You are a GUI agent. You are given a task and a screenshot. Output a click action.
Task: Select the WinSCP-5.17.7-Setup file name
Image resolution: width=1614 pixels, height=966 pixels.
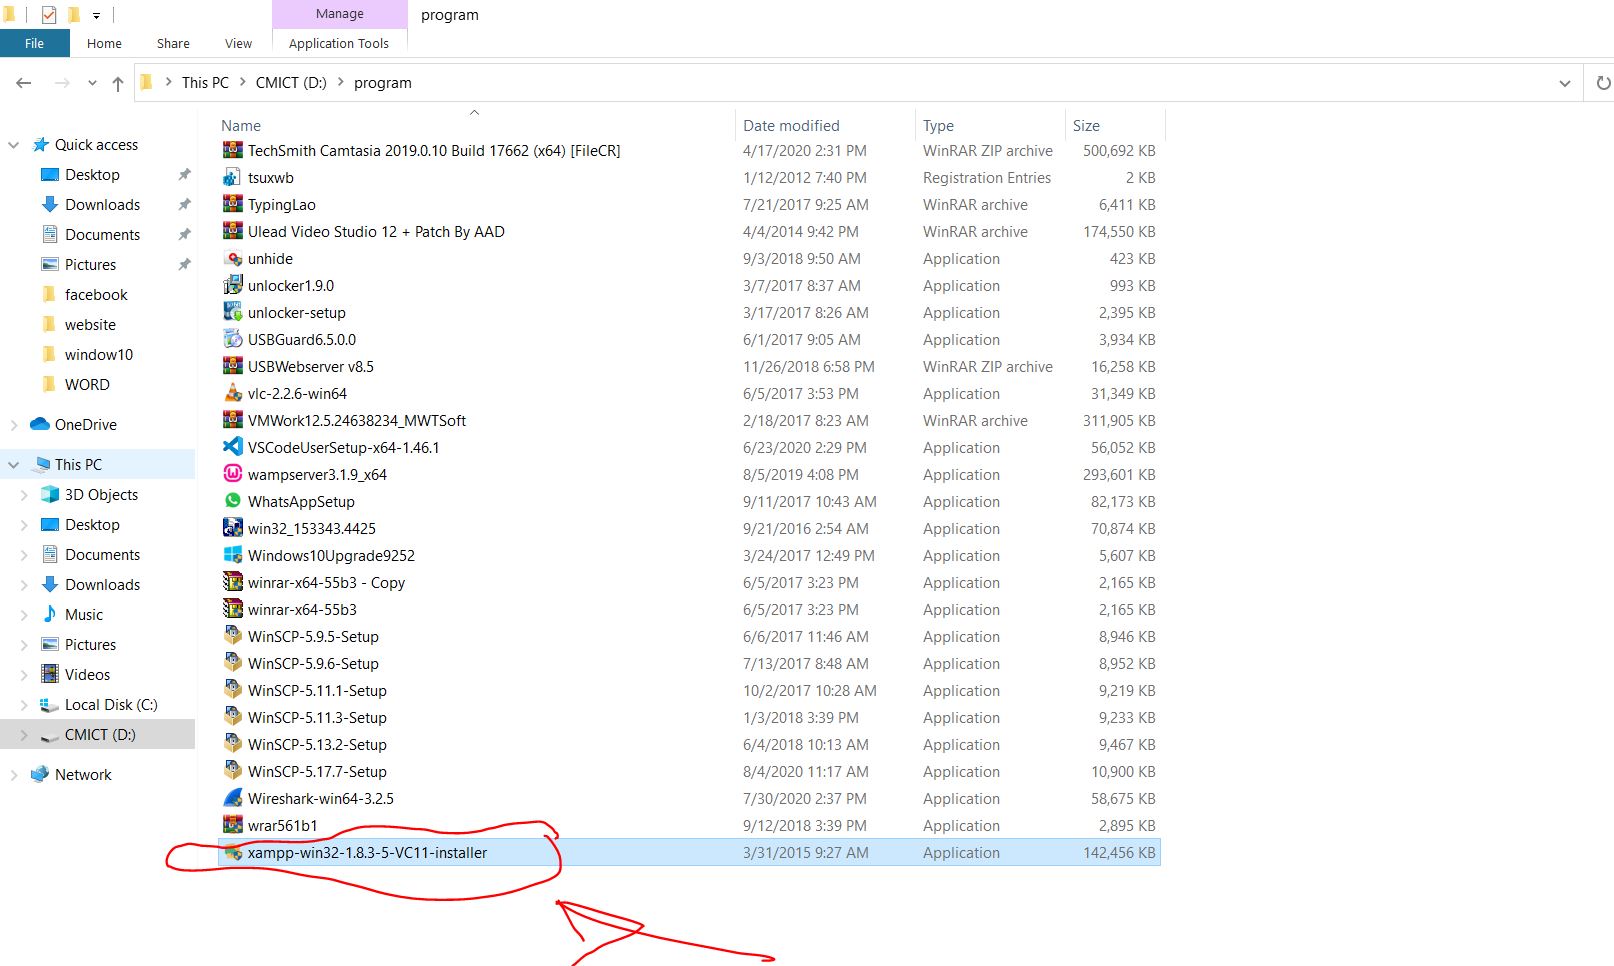(317, 771)
